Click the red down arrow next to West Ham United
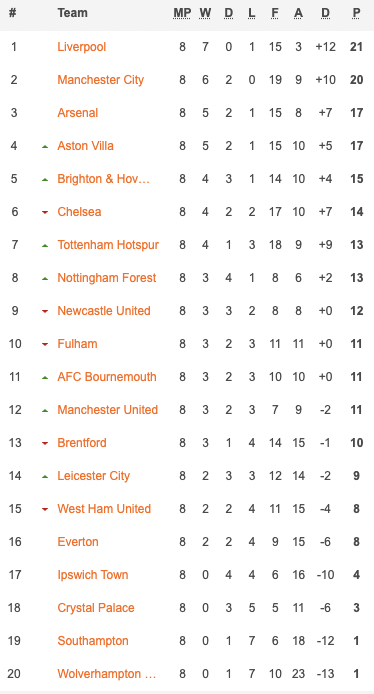The width and height of the screenshot is (374, 694). pos(45,509)
